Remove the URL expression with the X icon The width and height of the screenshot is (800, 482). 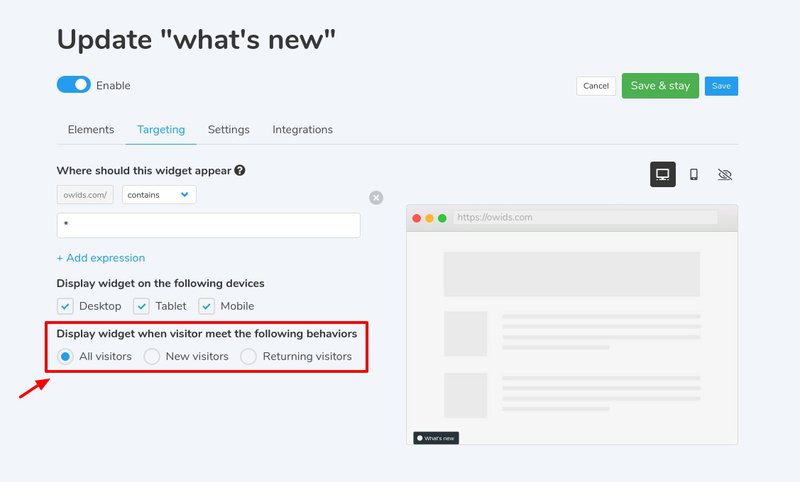(376, 198)
